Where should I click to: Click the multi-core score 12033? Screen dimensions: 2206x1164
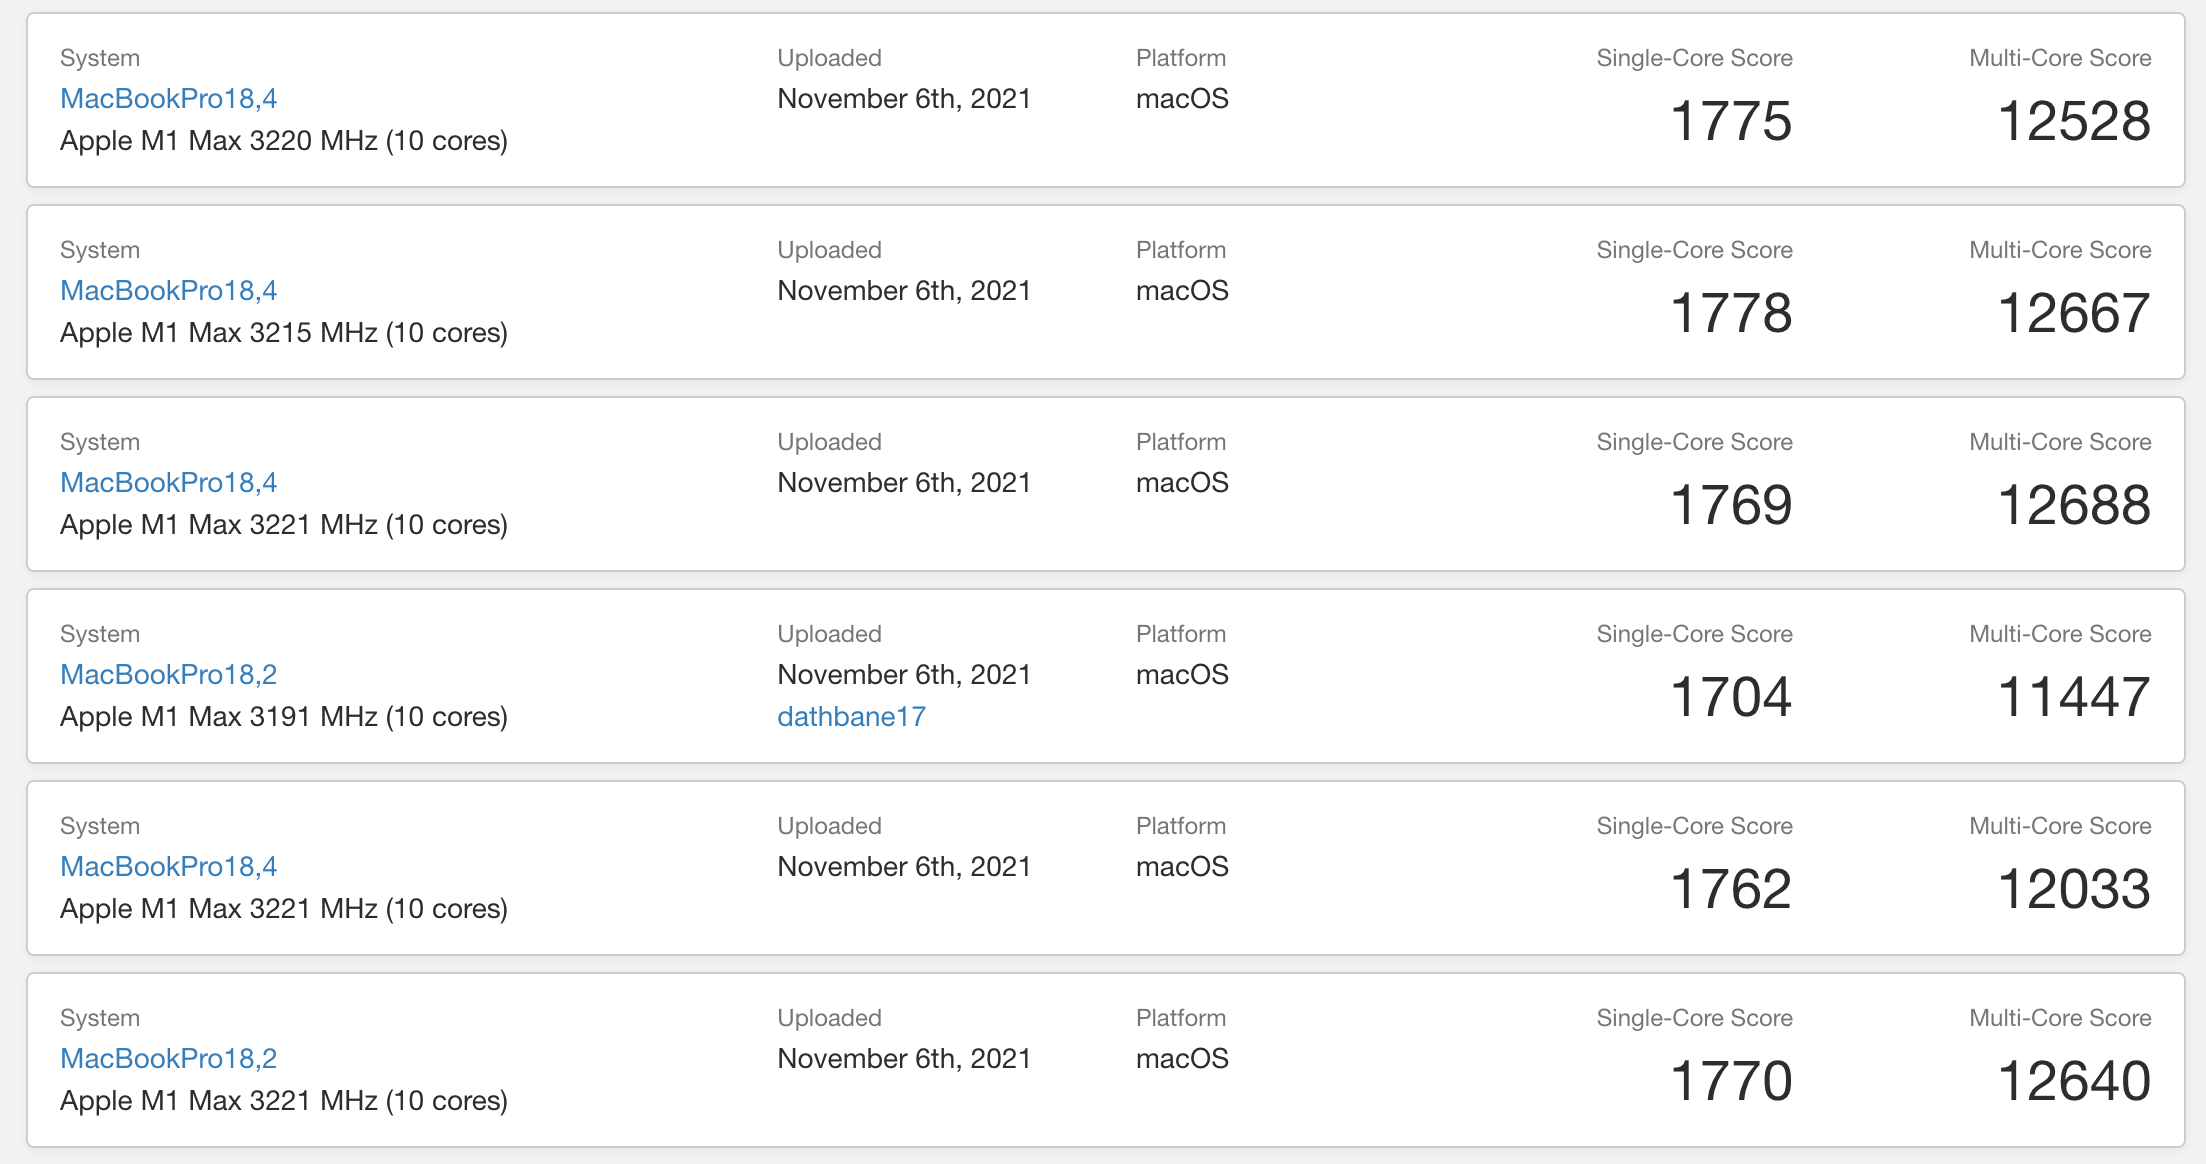click(x=2074, y=889)
